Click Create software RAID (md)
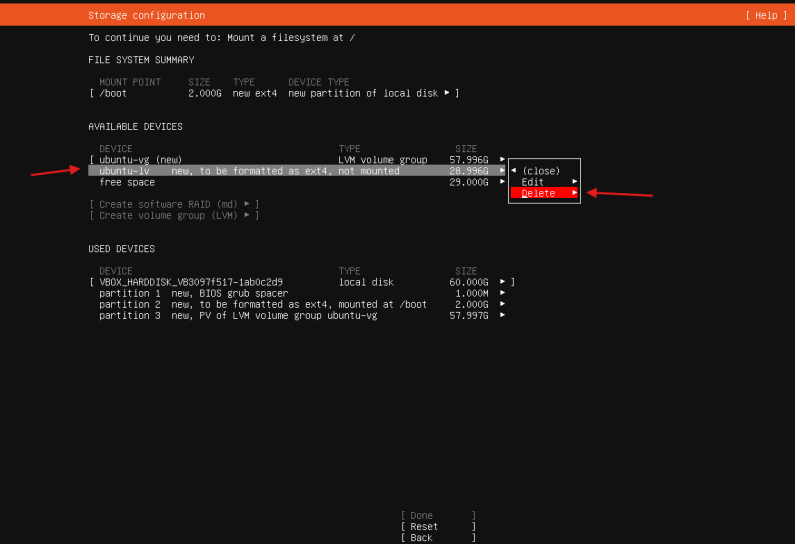 point(174,204)
